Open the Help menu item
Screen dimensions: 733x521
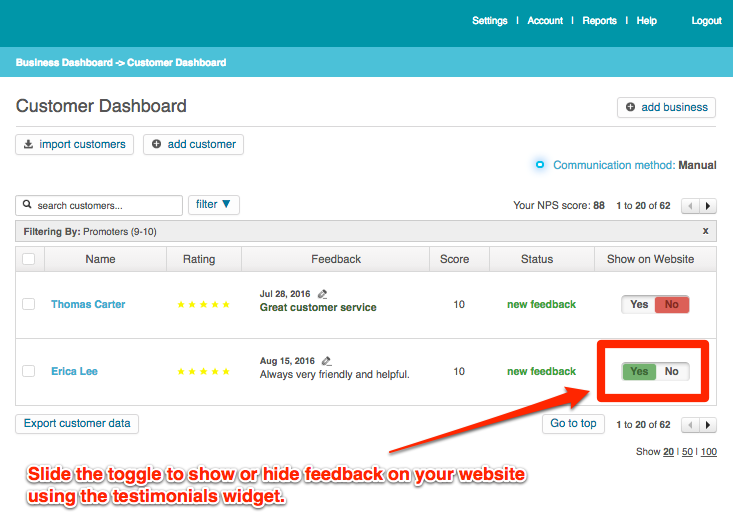point(647,21)
